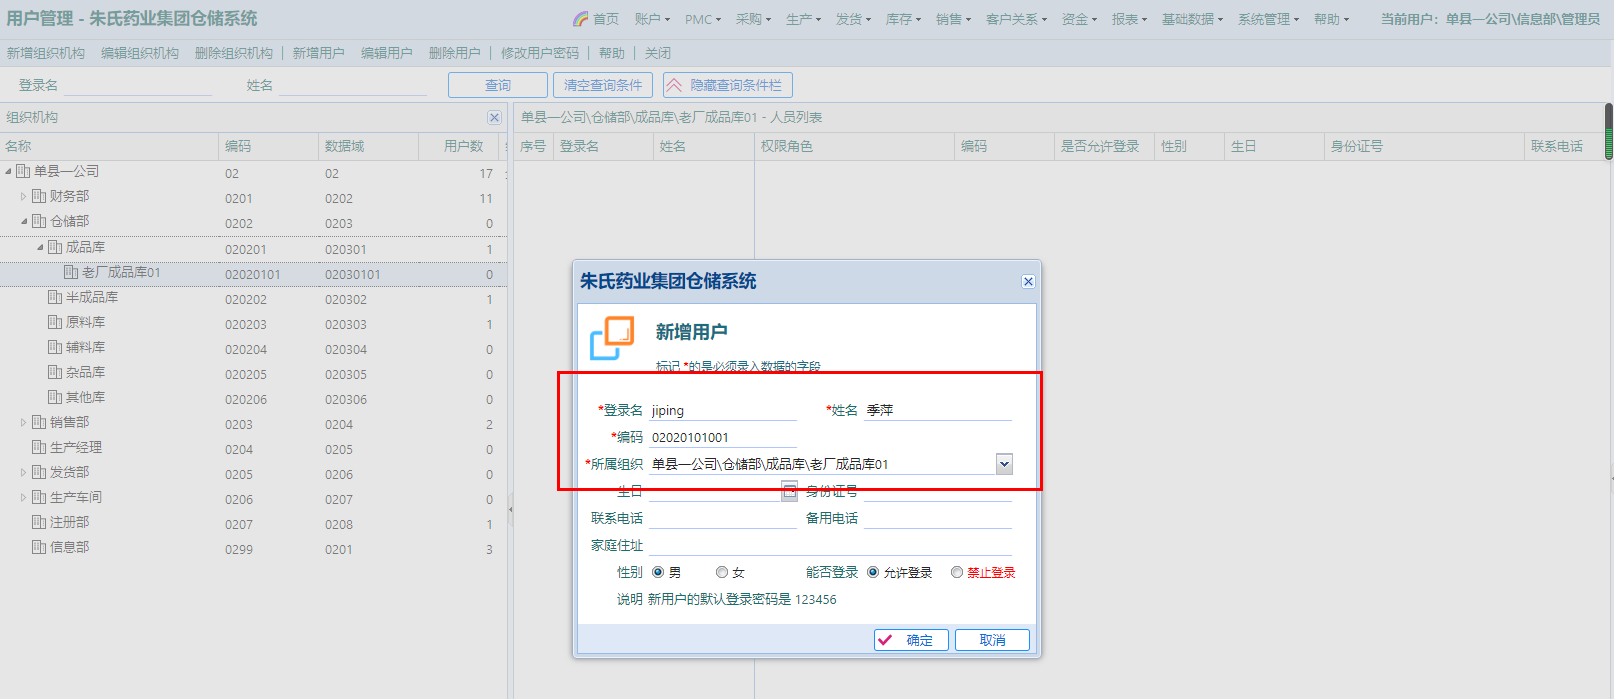Open the 库存 menu
Viewport: 1614px width, 699px height.
tap(903, 19)
